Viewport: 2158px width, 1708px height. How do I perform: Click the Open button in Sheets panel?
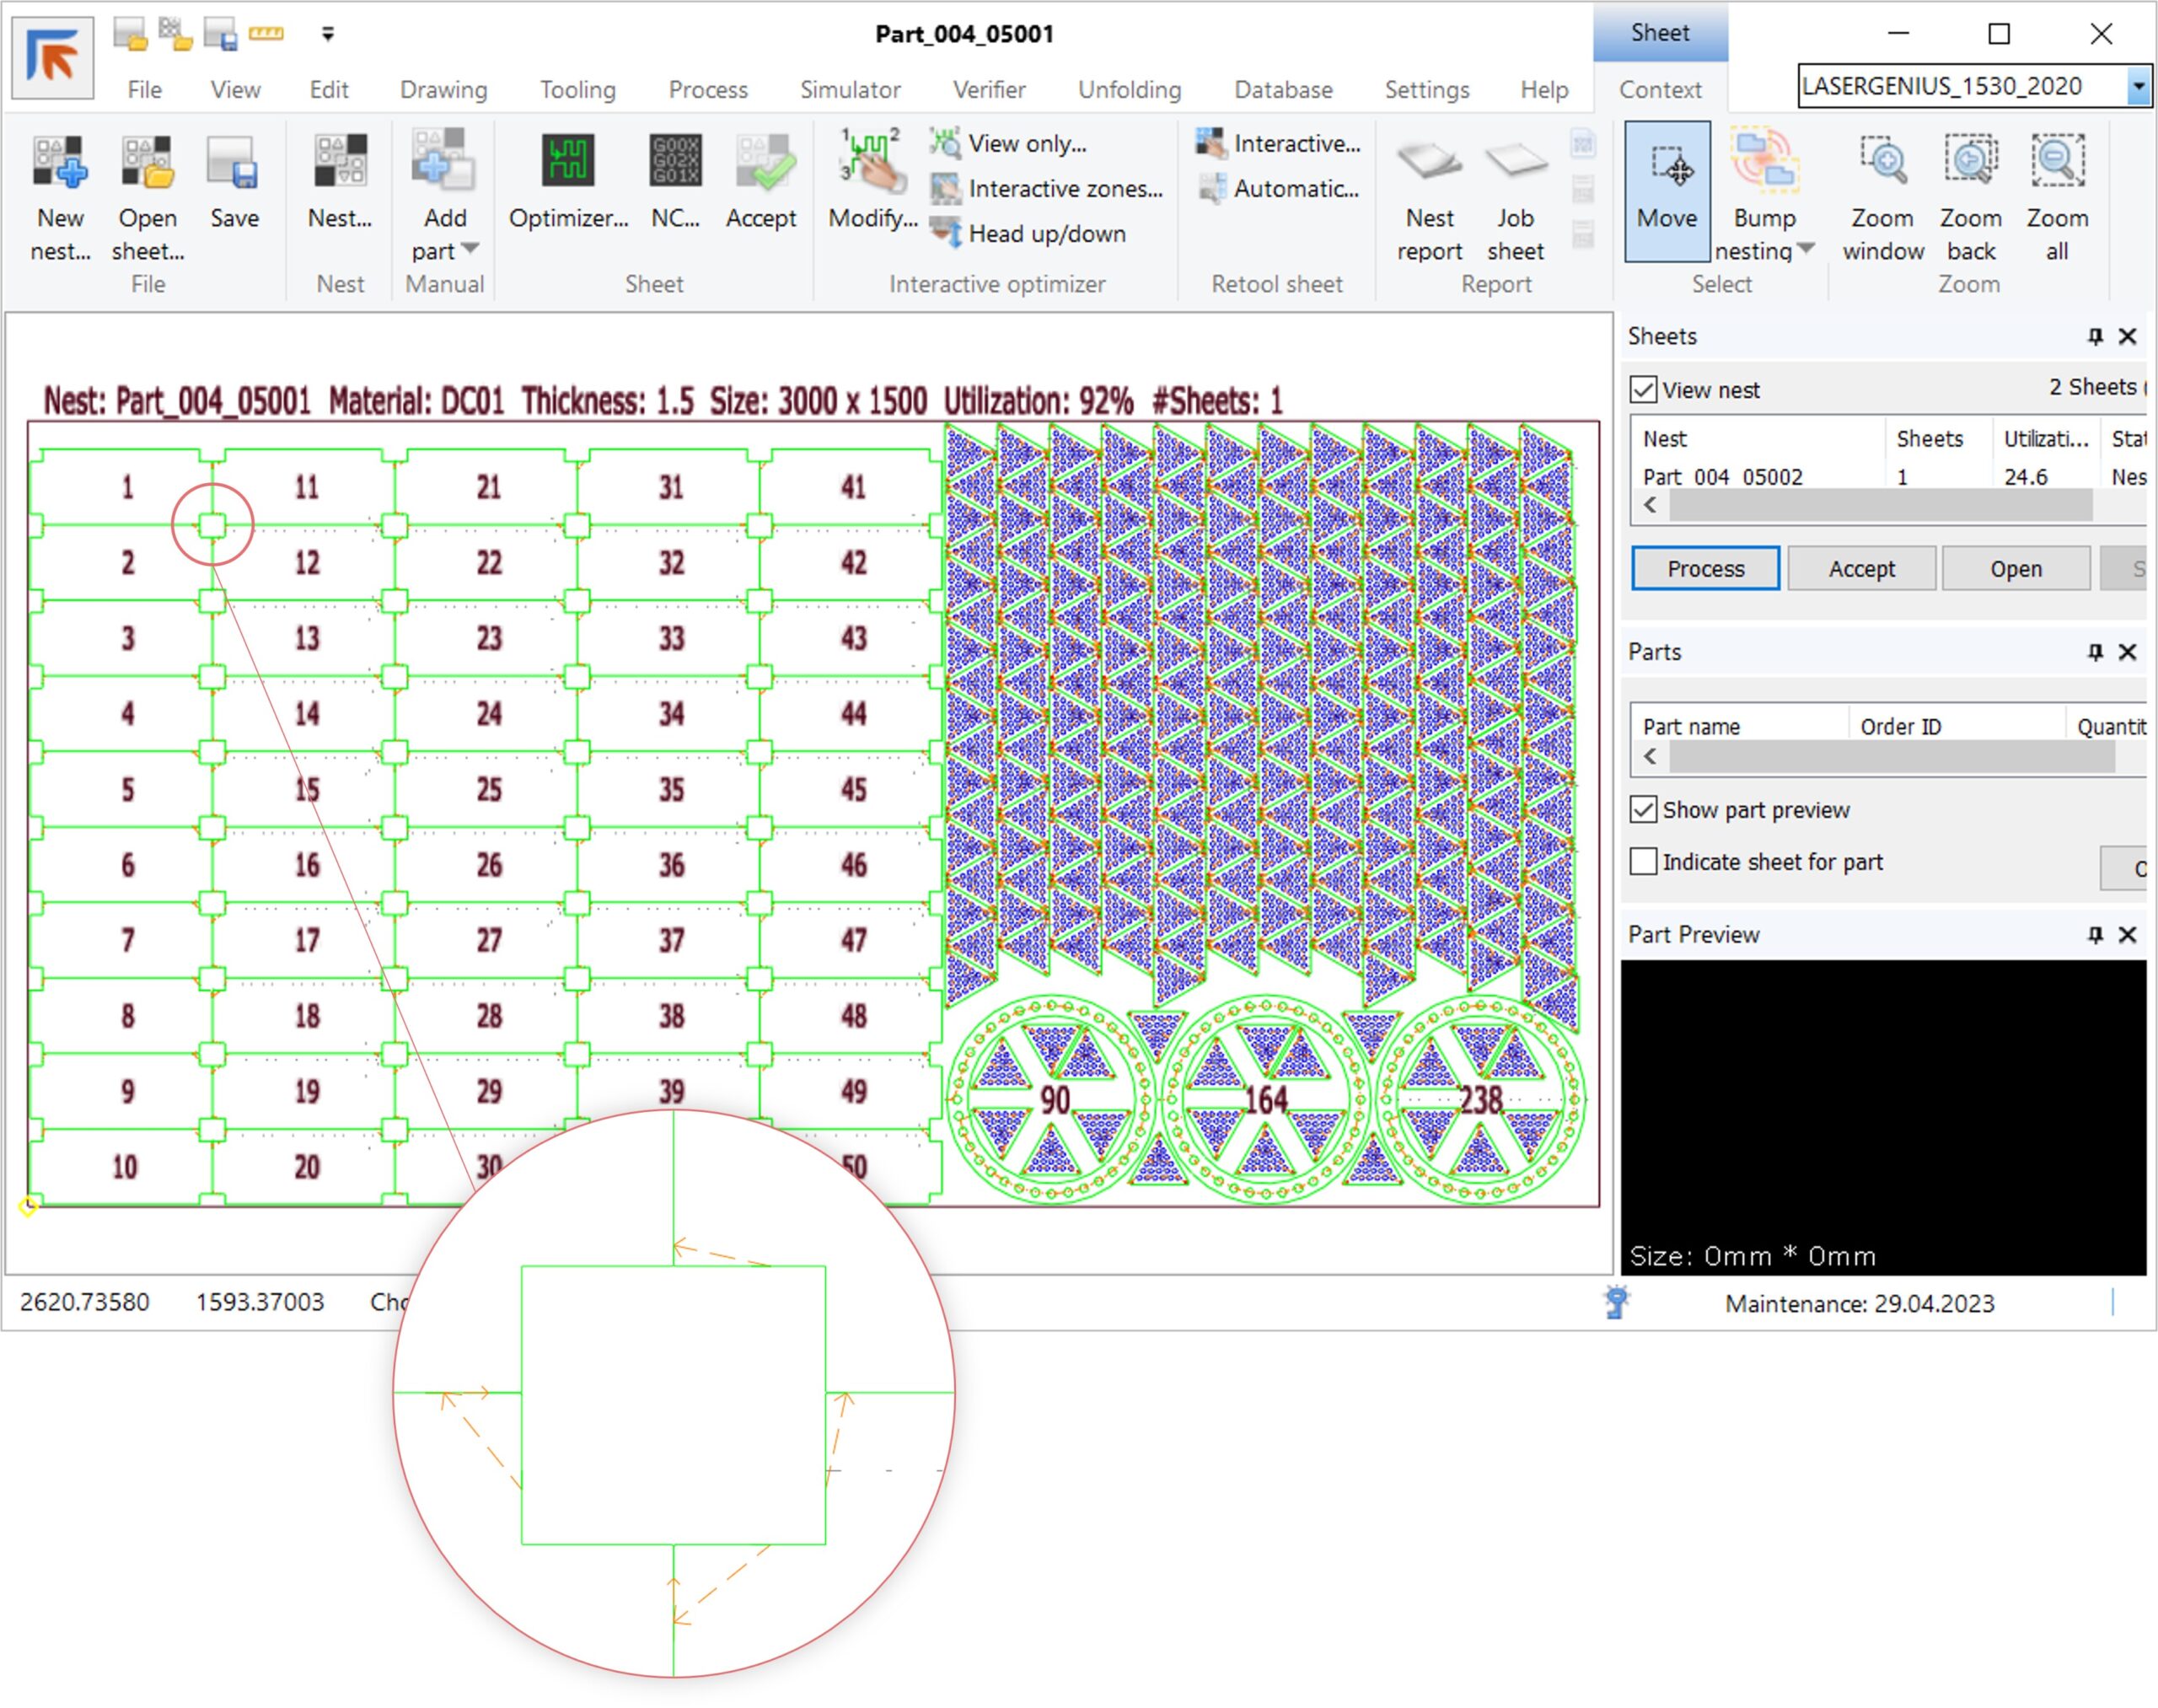pyautogui.click(x=2015, y=569)
